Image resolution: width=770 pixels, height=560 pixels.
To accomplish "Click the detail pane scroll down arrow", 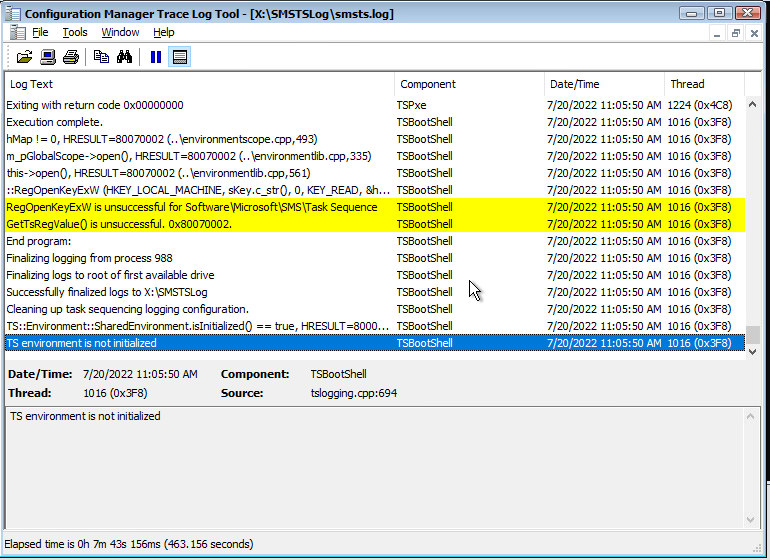I will click(x=750, y=519).
